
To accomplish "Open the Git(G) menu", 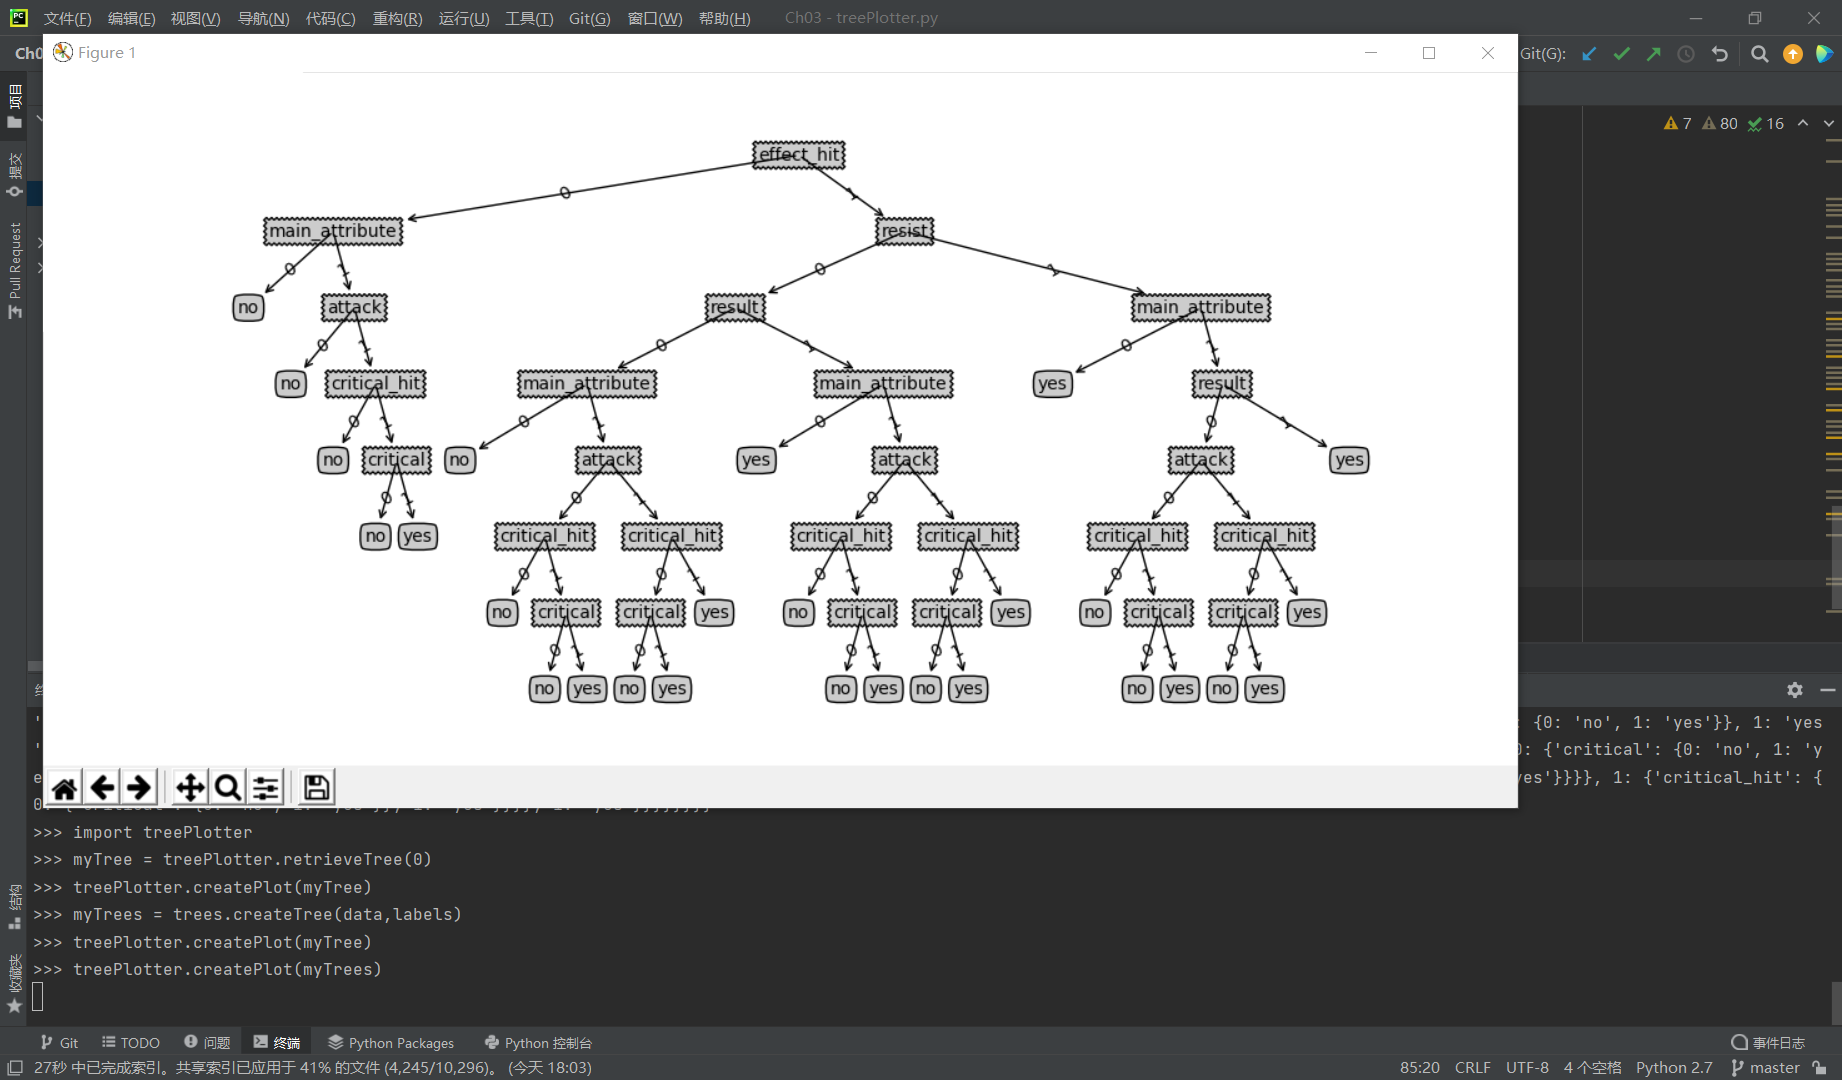I will 589,18.
